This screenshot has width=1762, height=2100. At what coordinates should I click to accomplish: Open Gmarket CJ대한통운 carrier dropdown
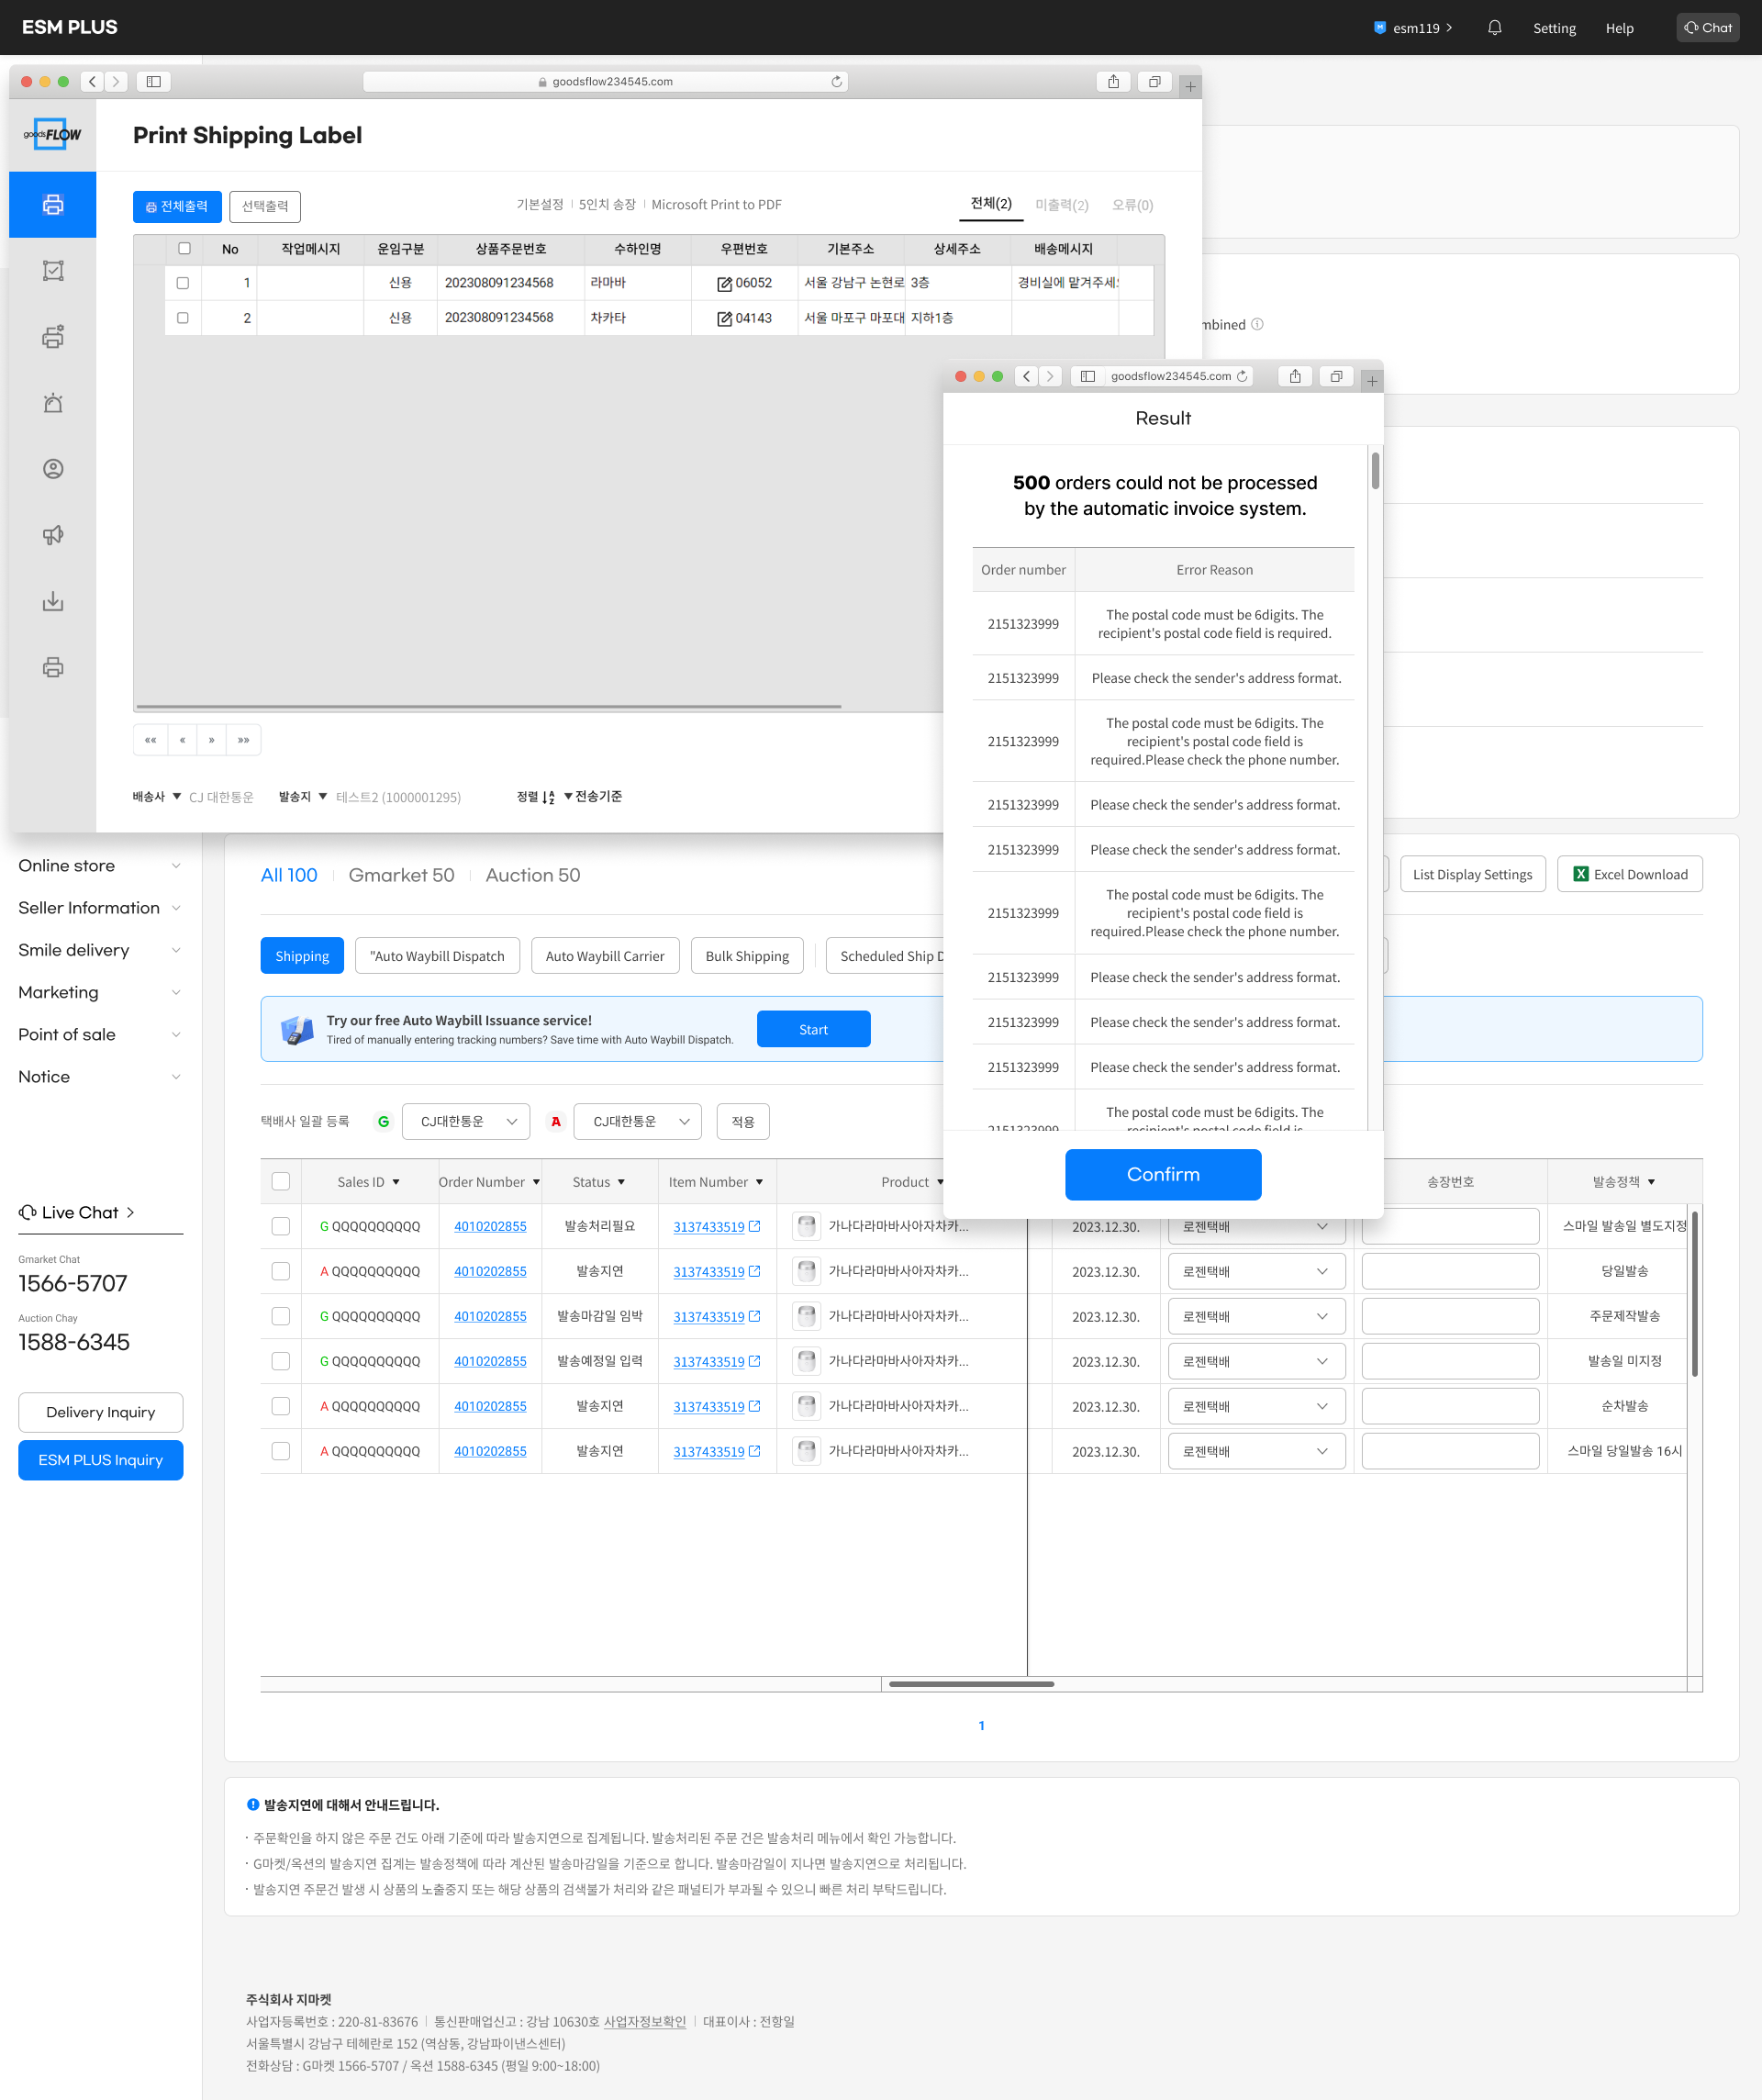click(466, 1122)
